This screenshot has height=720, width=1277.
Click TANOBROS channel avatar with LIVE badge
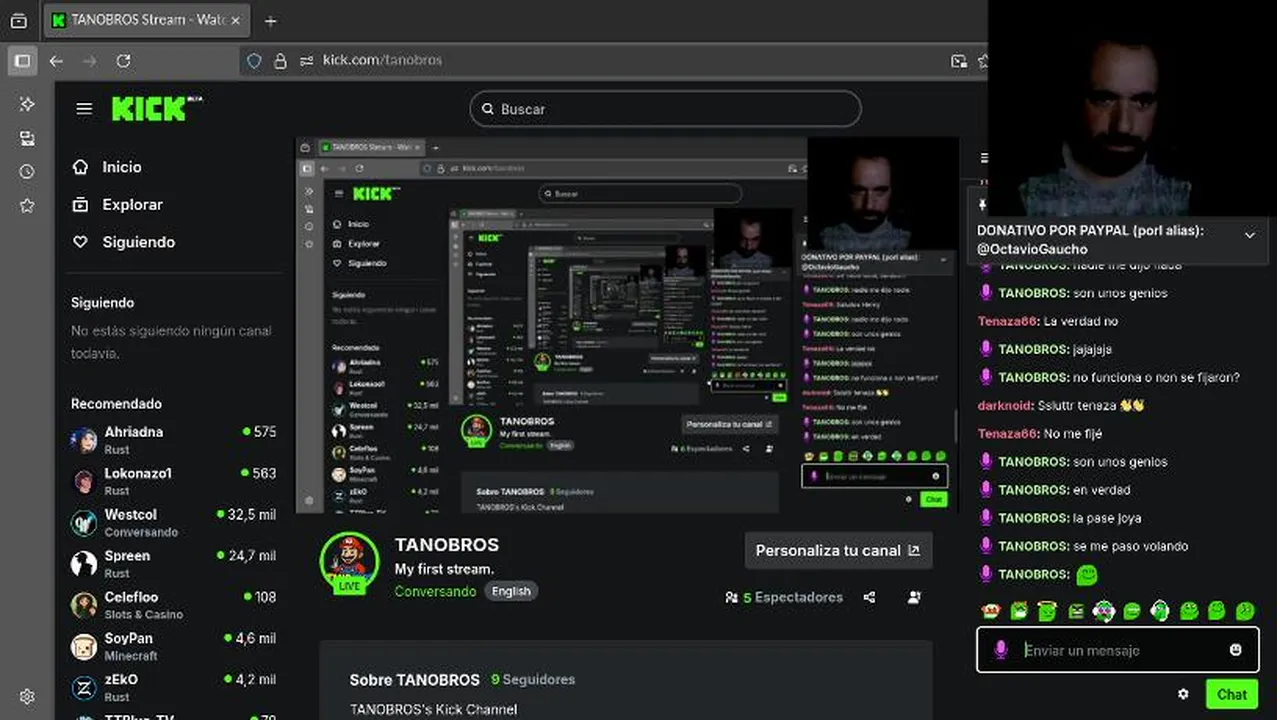[x=349, y=563]
